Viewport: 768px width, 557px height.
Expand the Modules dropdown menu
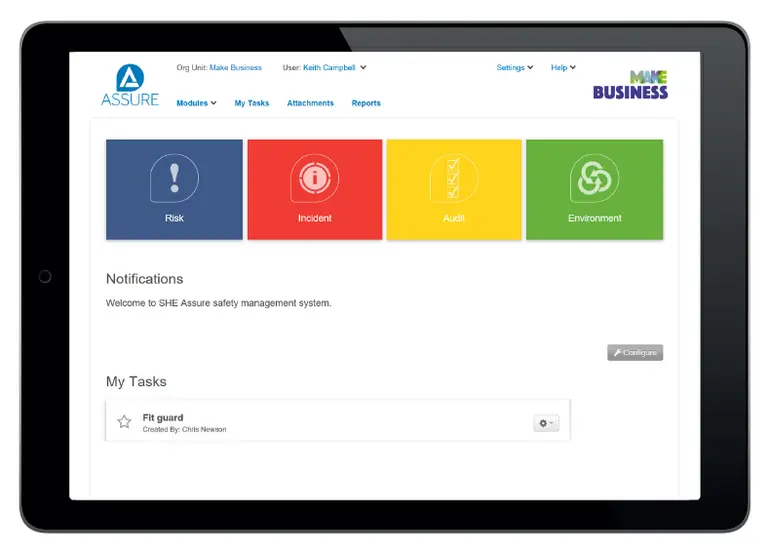(196, 103)
